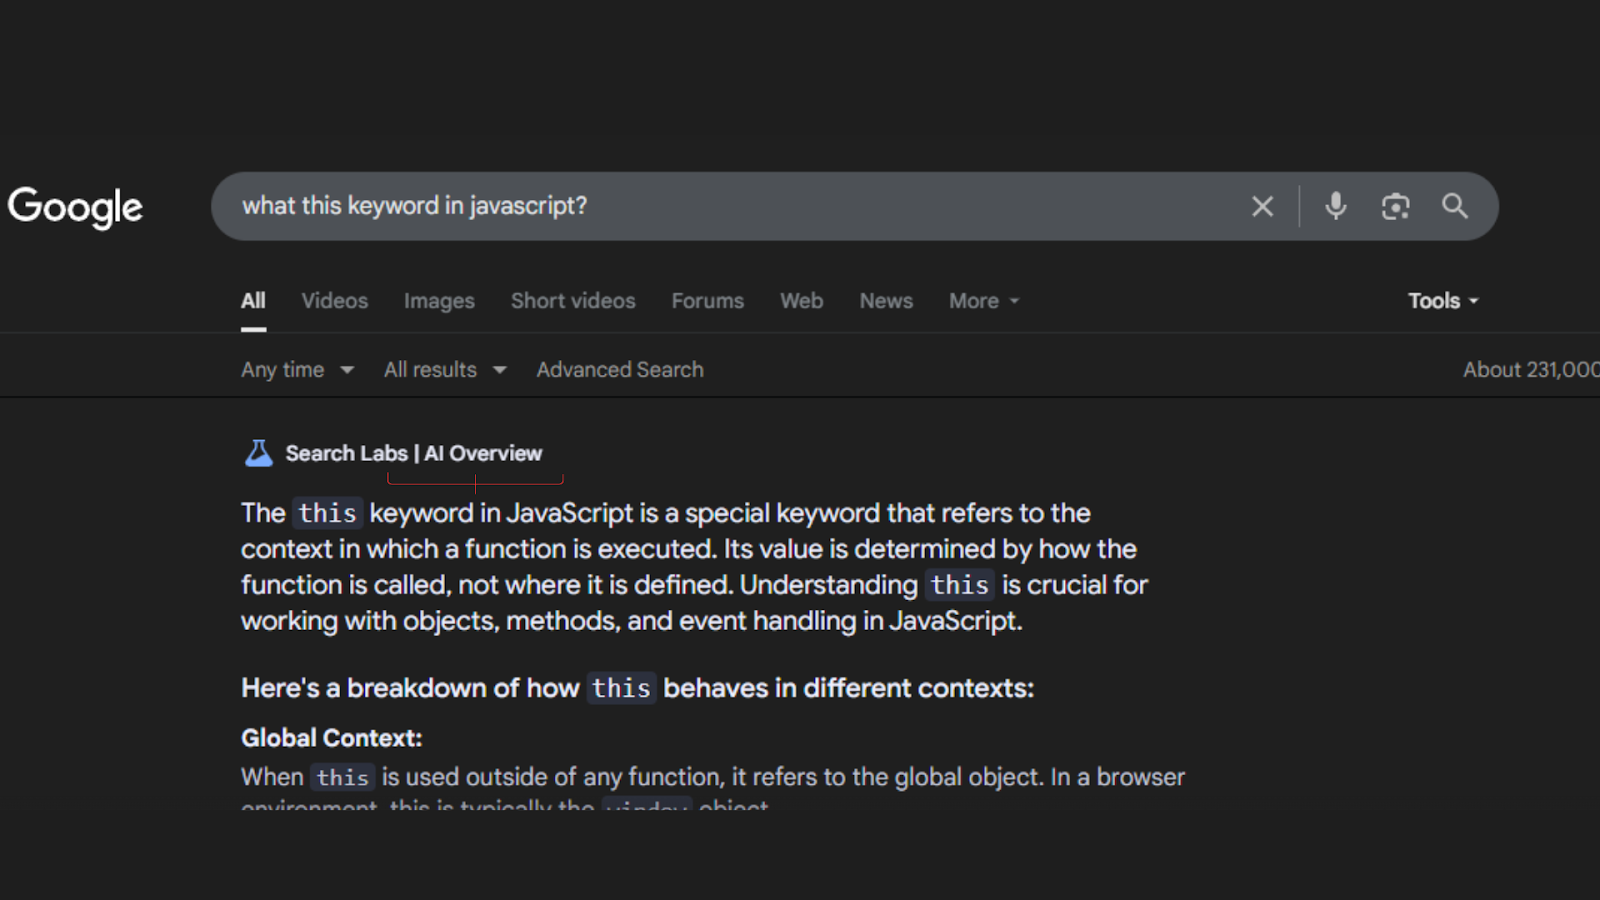Switch to the Images tab
Viewport: 1600px width, 900px height.
pos(439,301)
